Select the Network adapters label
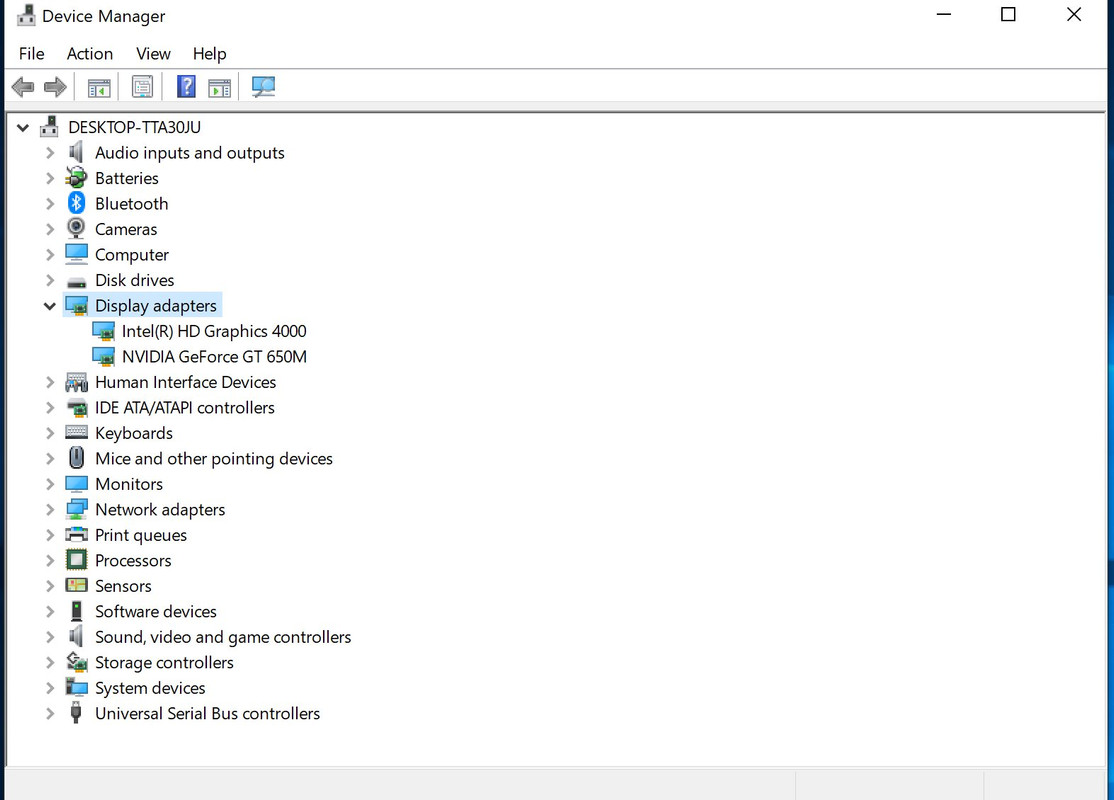1114x800 pixels. [160, 509]
